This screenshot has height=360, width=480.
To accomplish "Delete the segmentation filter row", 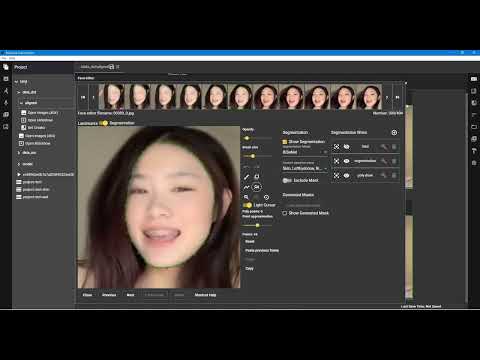I will tap(394, 161).
